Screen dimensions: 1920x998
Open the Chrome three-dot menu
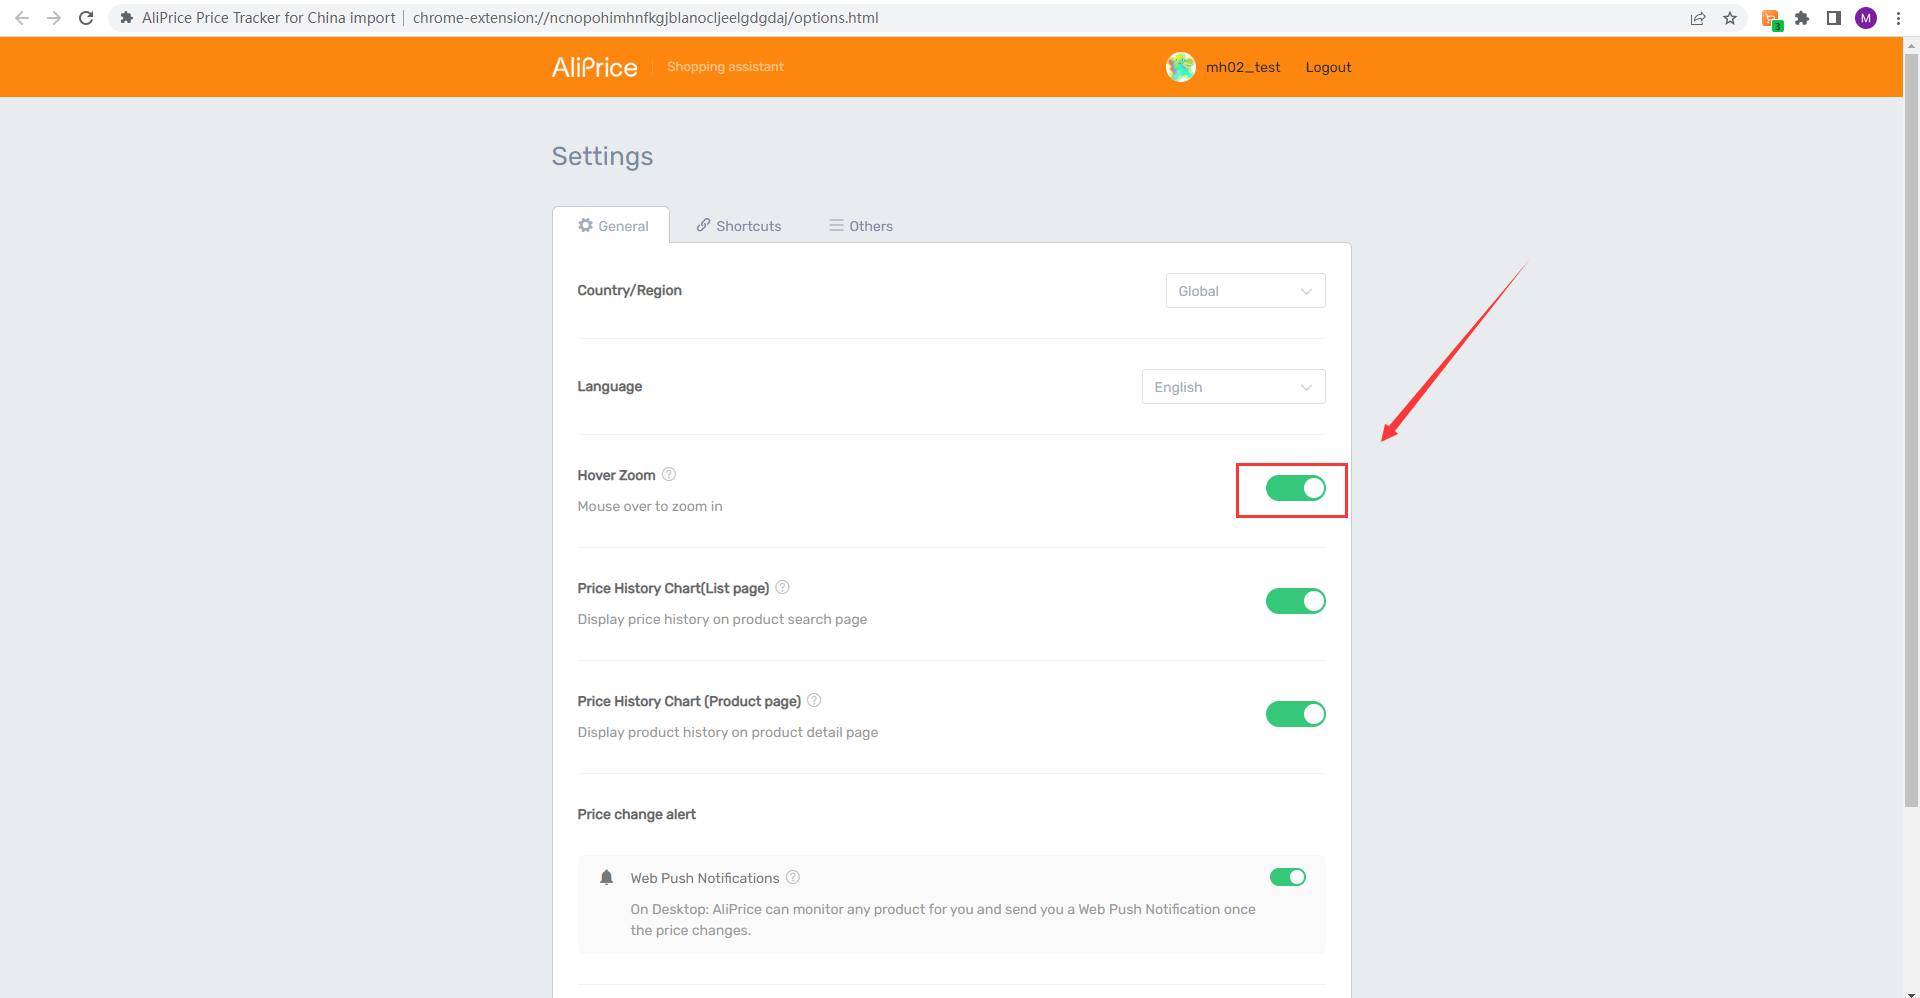tap(1898, 18)
